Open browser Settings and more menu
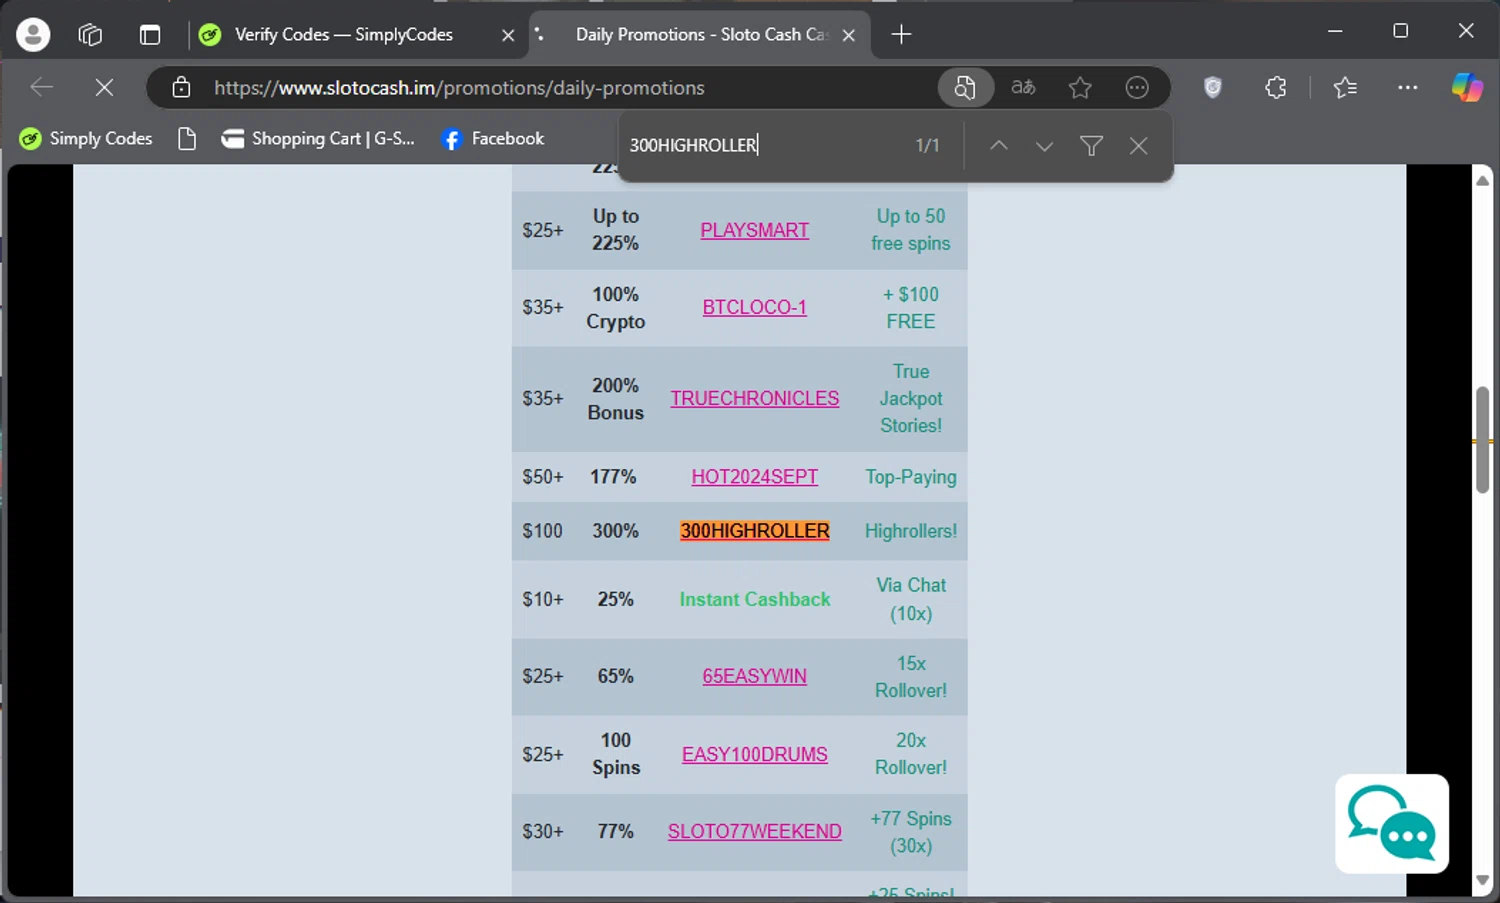Image resolution: width=1500 pixels, height=903 pixels. tap(1408, 88)
